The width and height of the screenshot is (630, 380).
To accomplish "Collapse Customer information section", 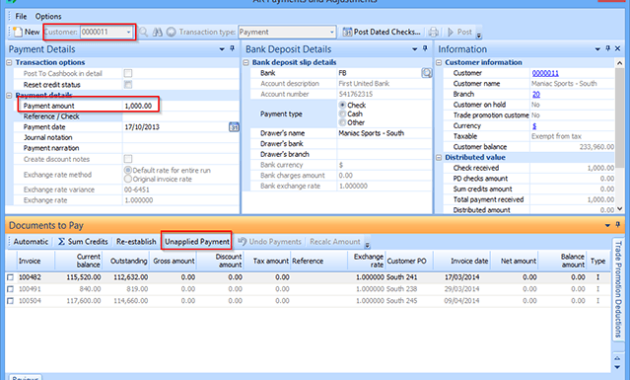I will (x=439, y=63).
